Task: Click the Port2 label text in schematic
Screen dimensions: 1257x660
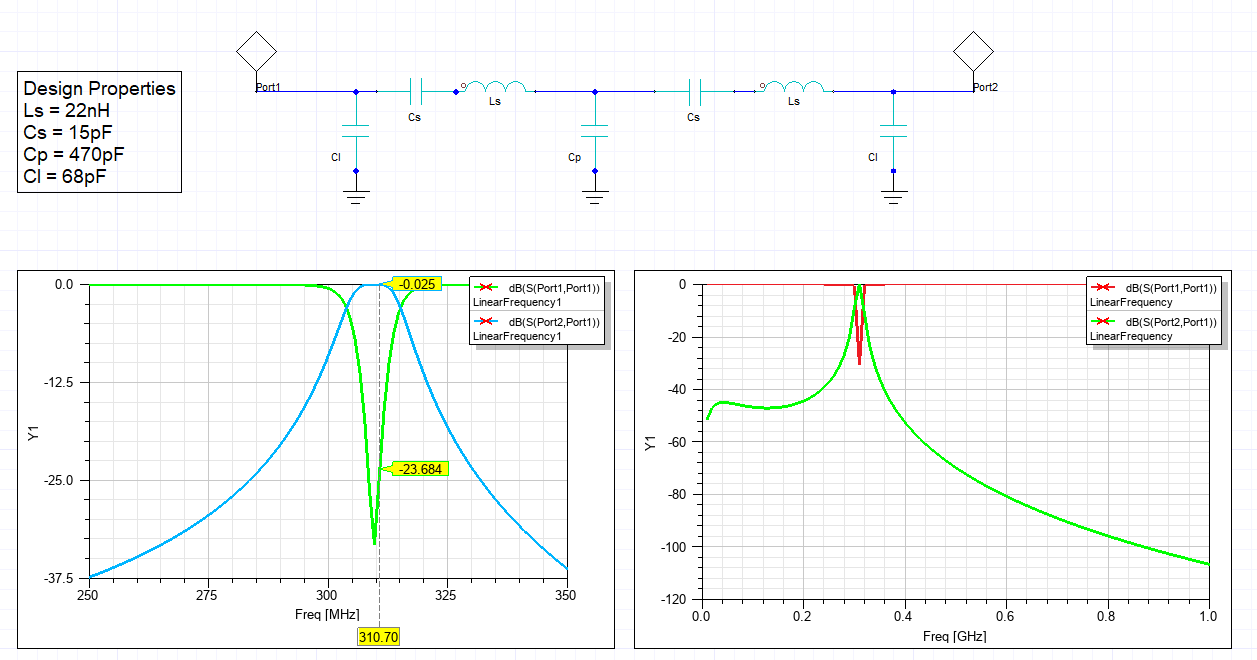Action: click(985, 87)
